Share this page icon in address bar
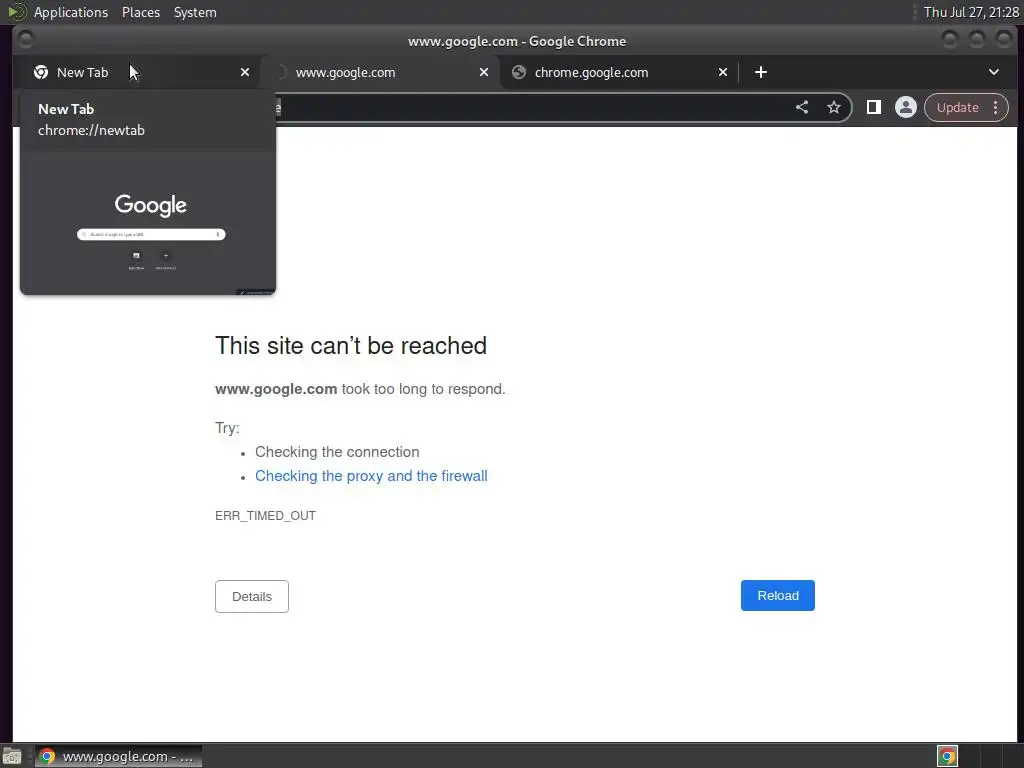Viewport: 1024px width, 768px height. [802, 108]
